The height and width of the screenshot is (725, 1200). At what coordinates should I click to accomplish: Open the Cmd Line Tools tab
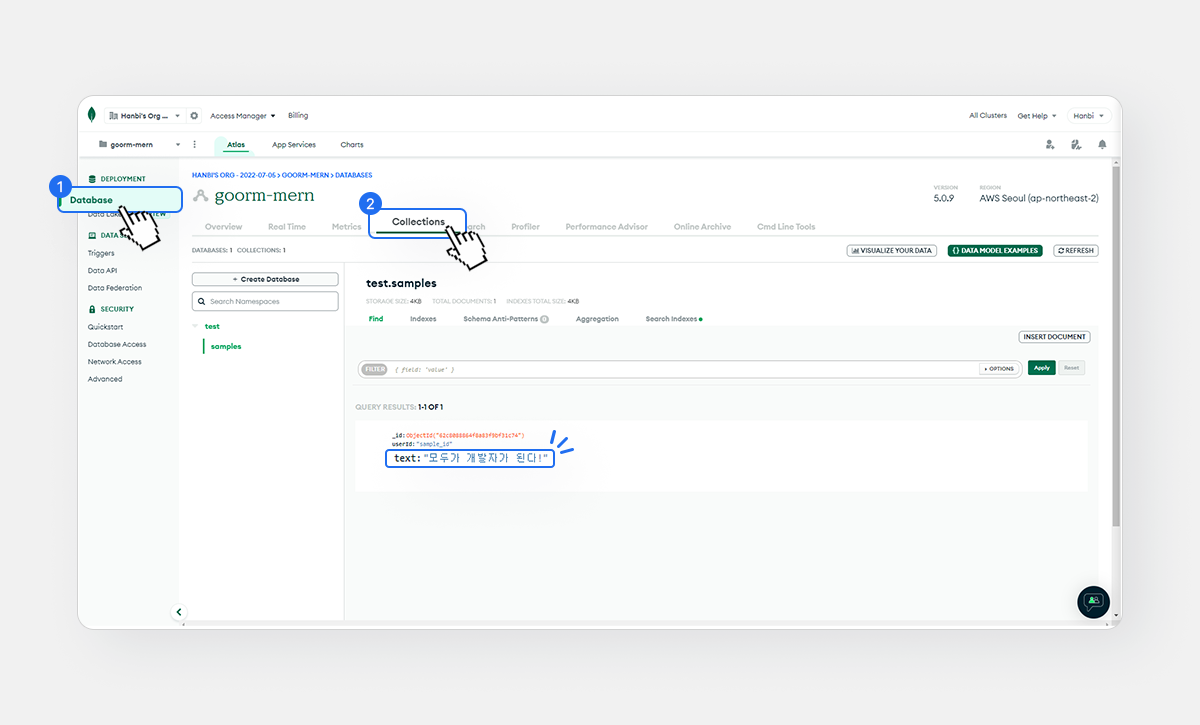coord(786,227)
